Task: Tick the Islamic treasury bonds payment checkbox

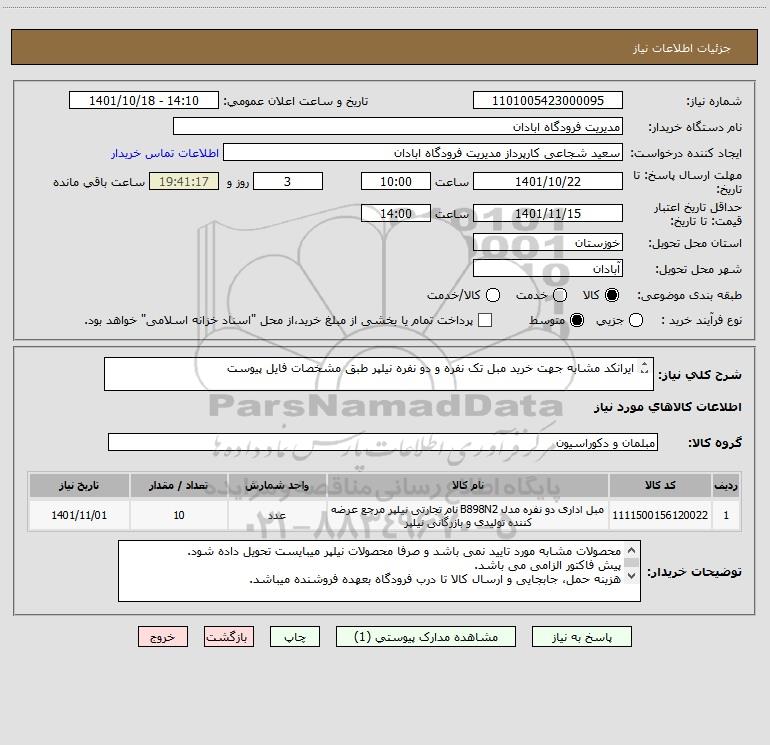Action: pos(485,320)
